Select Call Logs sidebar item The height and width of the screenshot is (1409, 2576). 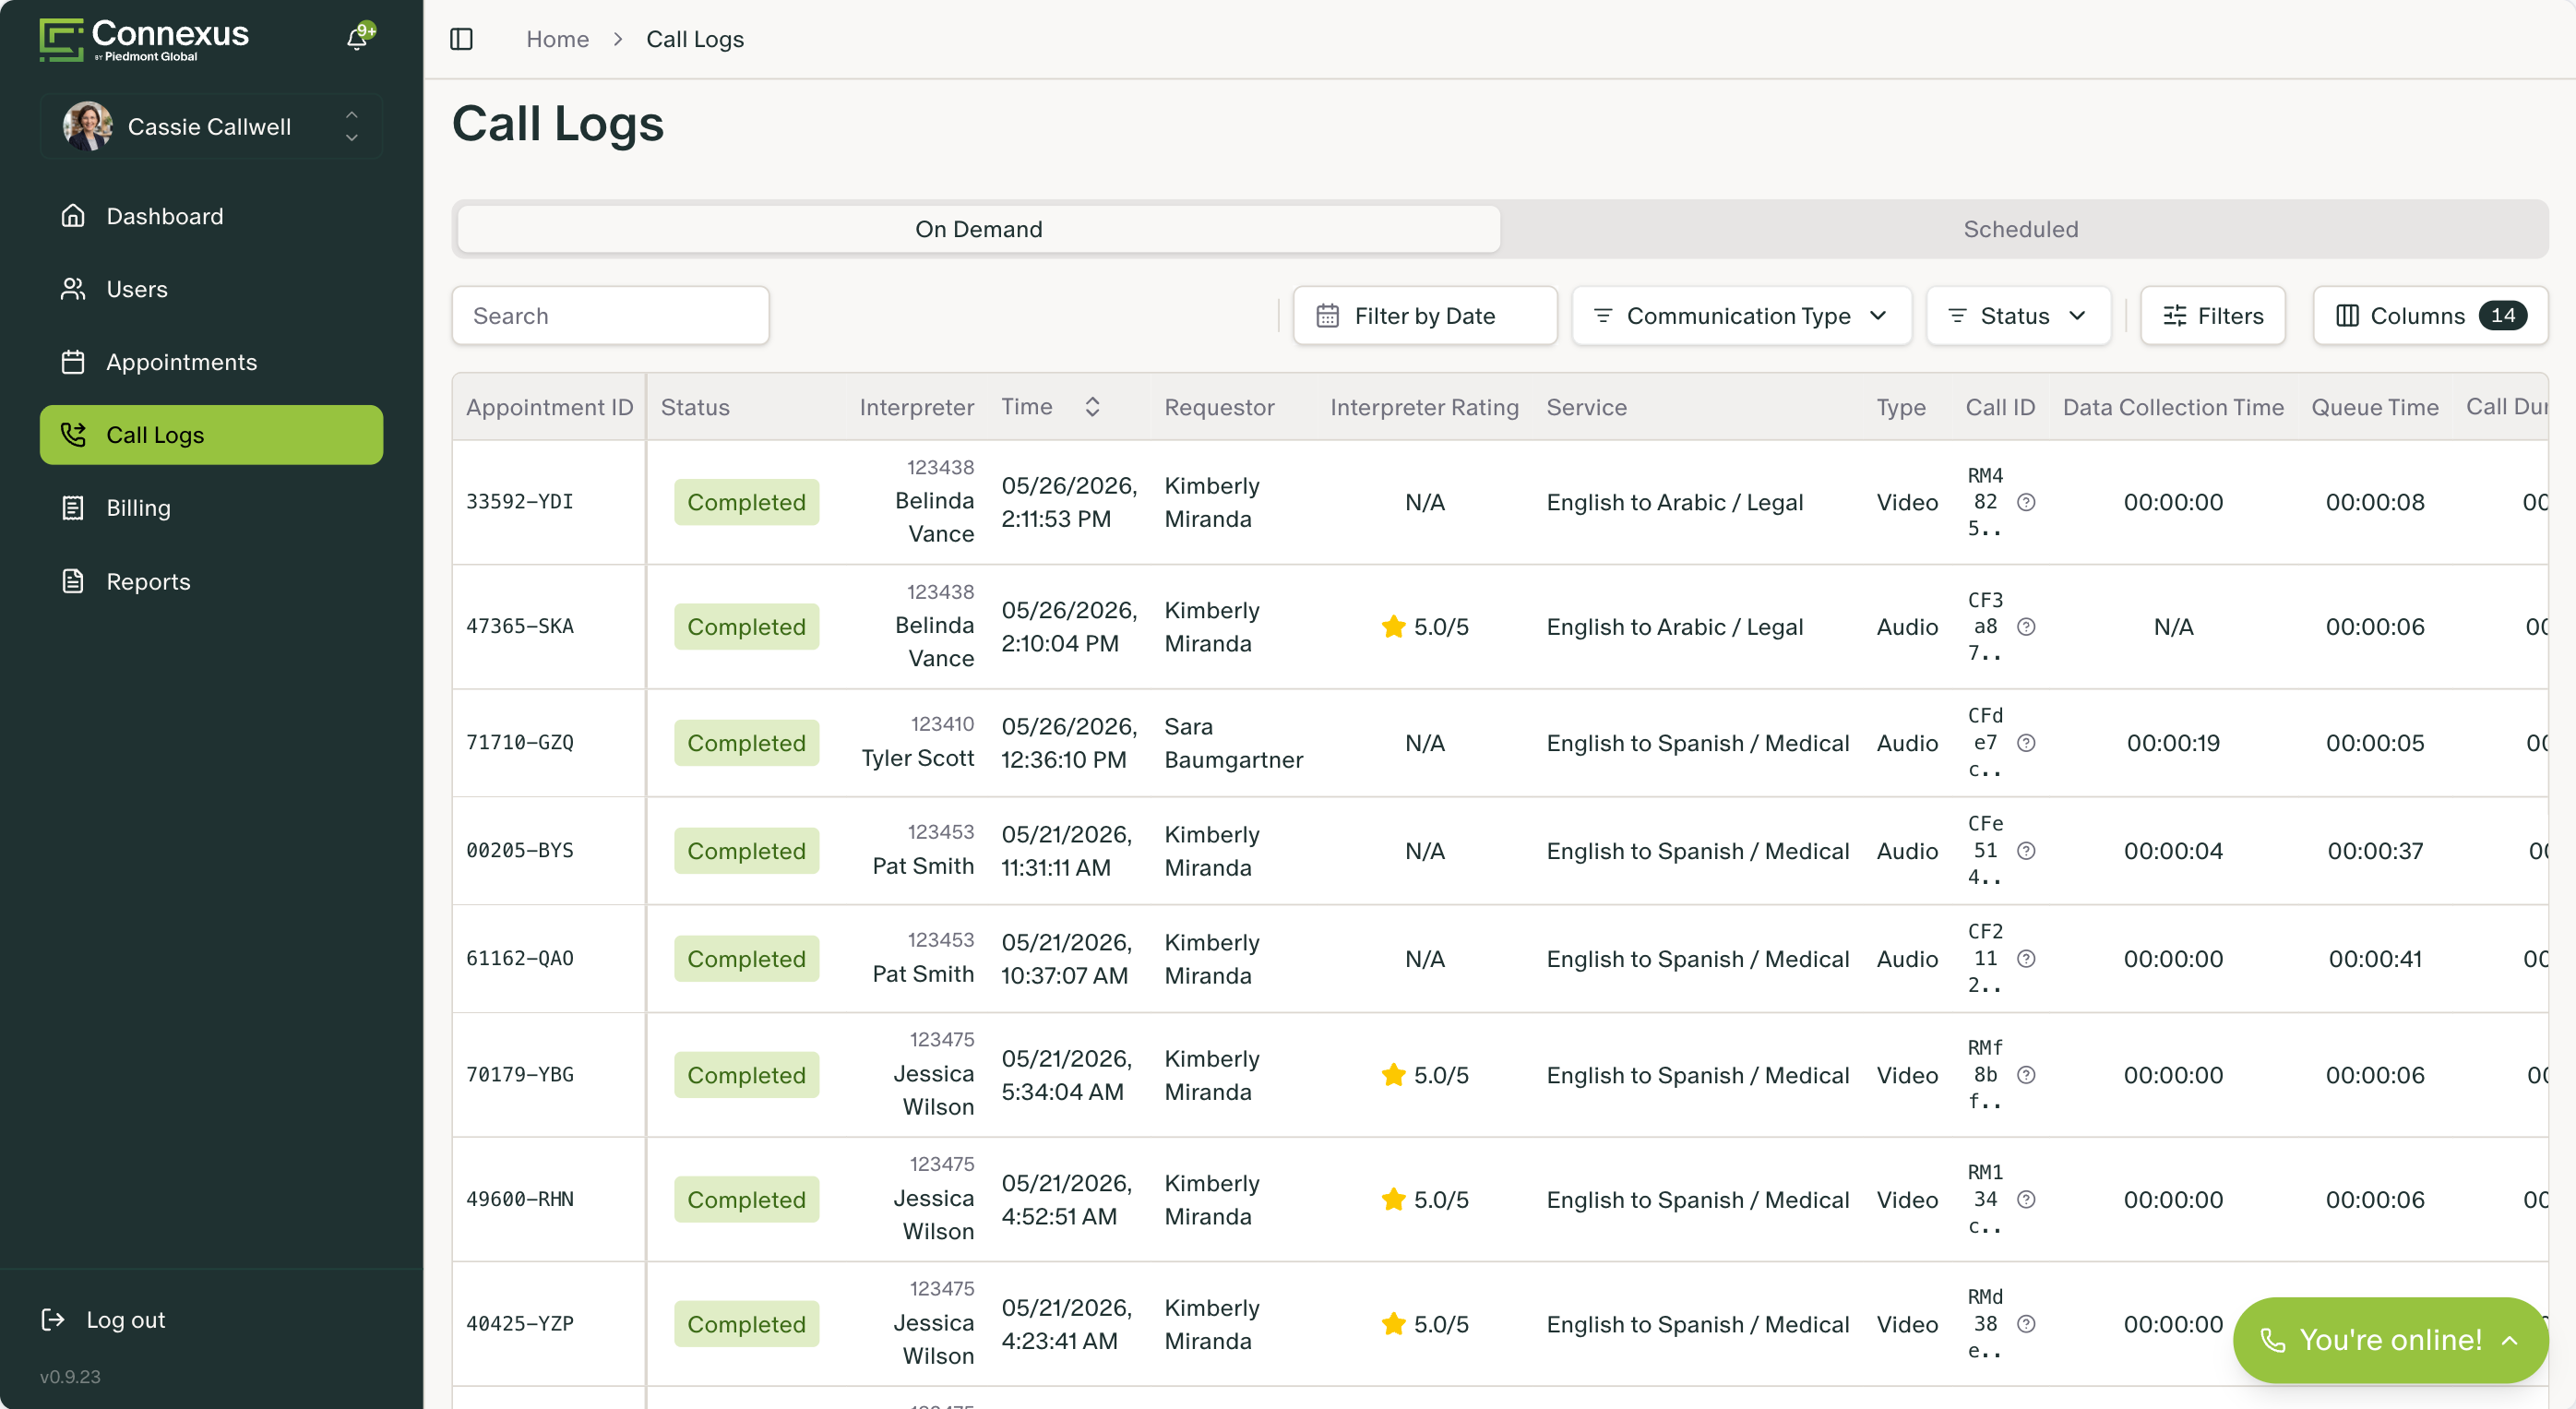click(x=211, y=435)
